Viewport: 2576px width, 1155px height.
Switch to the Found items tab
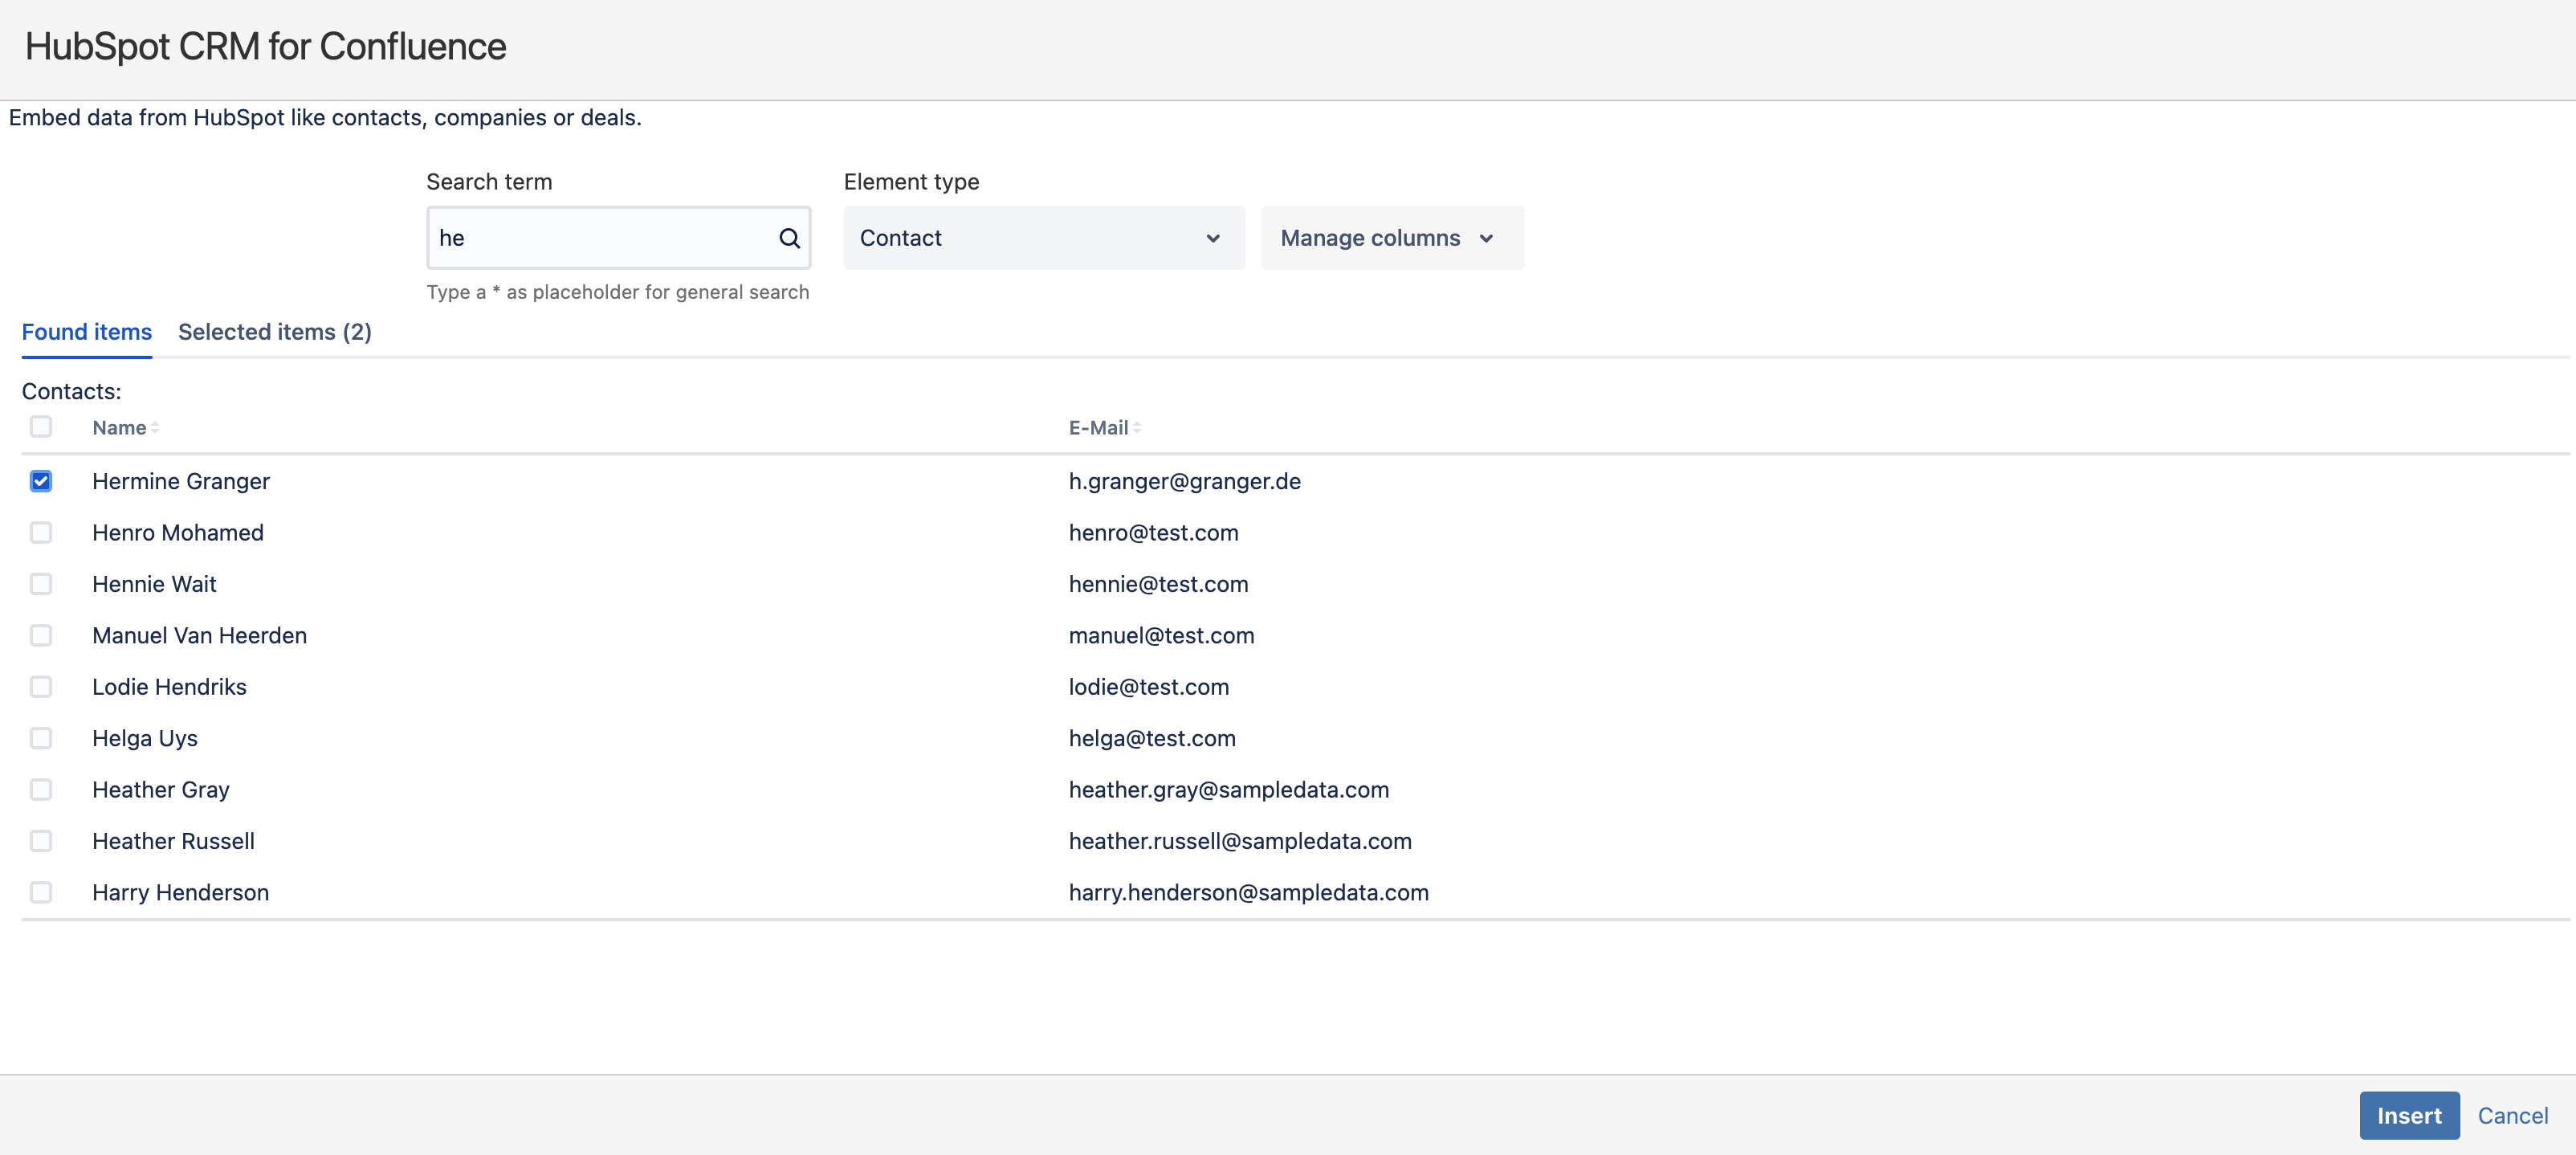87,332
